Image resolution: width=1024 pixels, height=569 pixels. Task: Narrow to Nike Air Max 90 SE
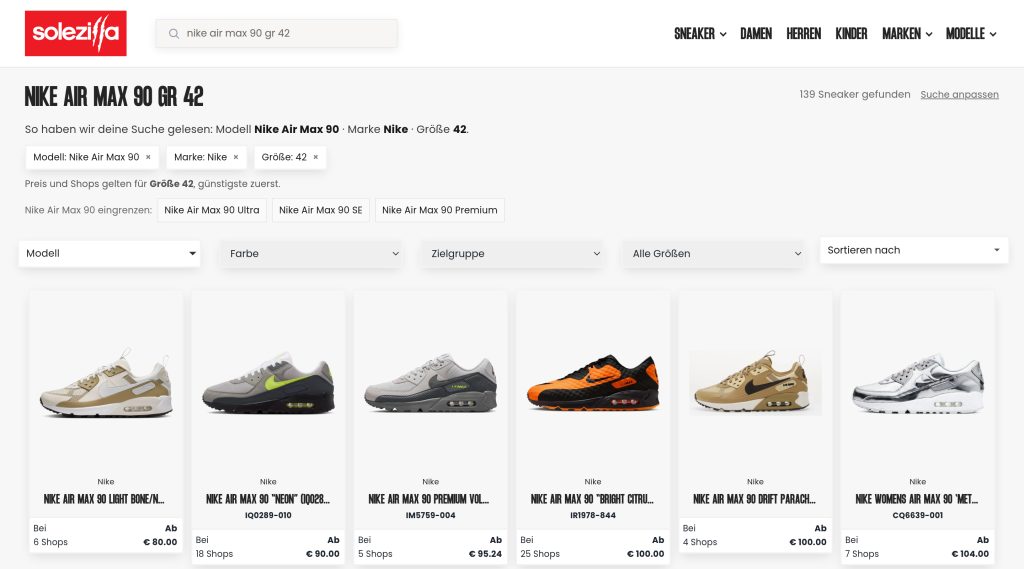tap(321, 210)
